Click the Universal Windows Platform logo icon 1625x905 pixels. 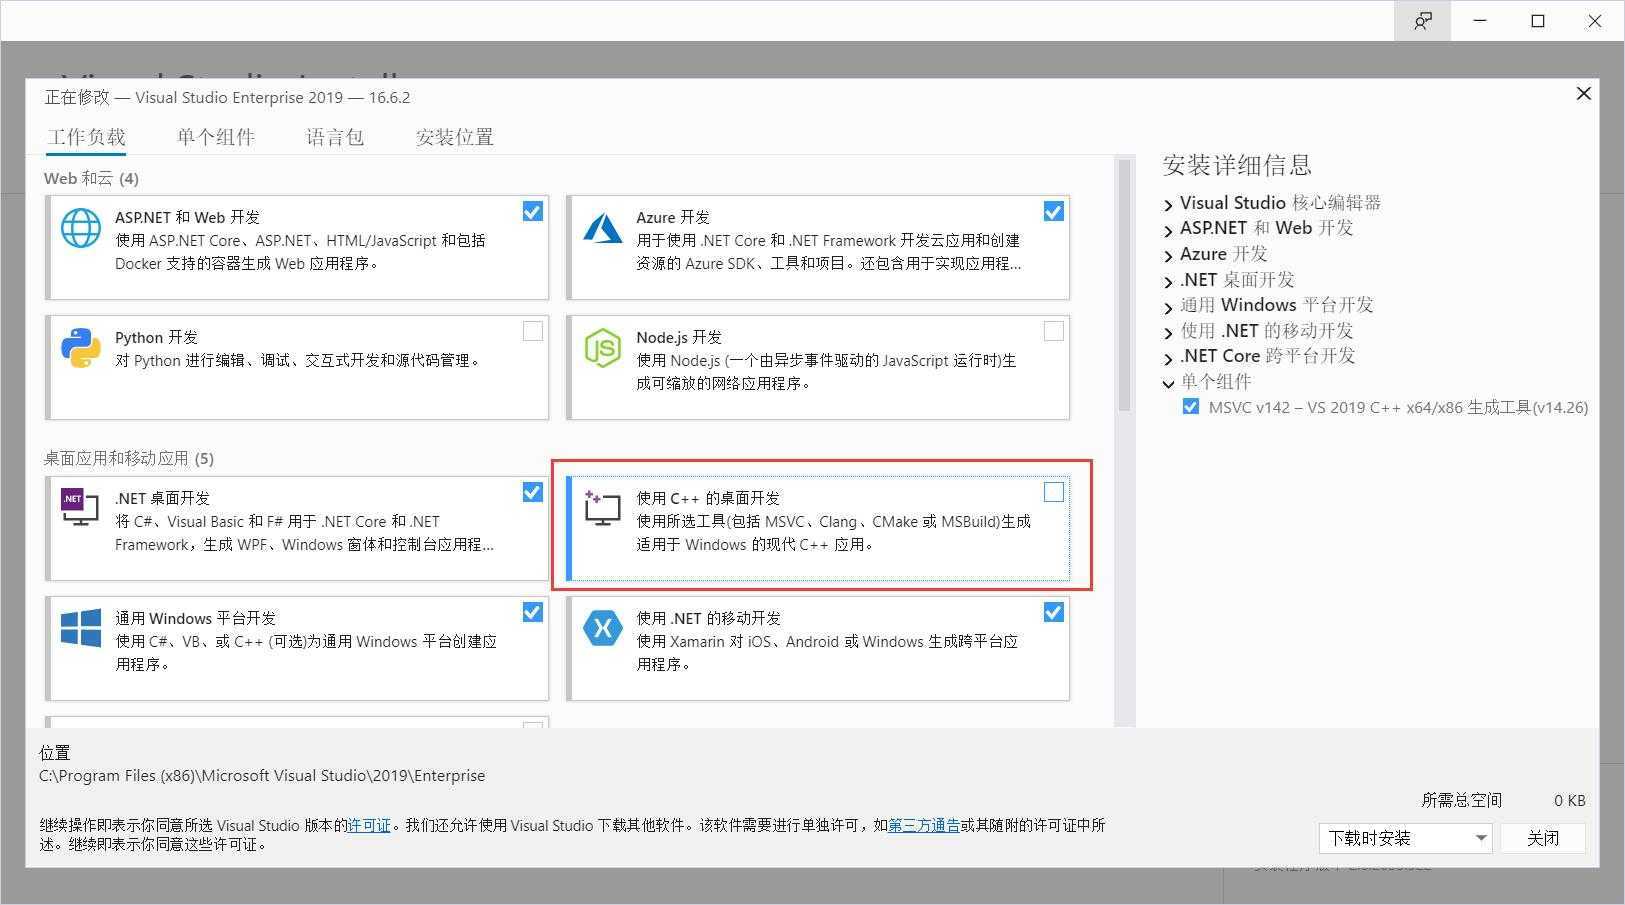(x=81, y=628)
